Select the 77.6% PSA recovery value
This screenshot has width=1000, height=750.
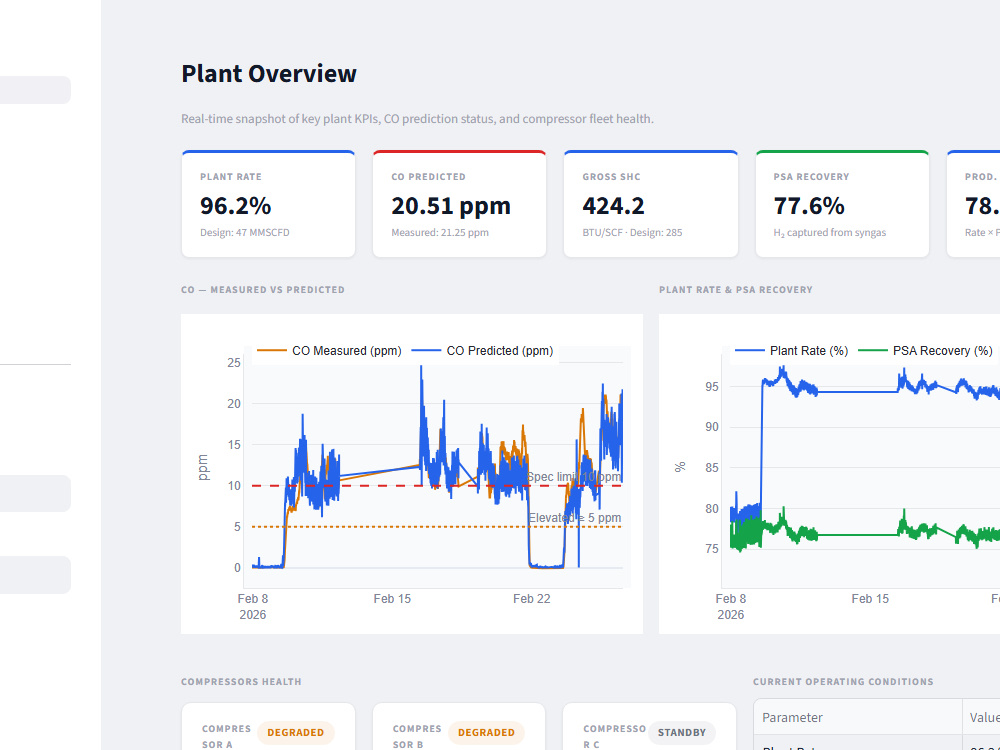pos(809,205)
